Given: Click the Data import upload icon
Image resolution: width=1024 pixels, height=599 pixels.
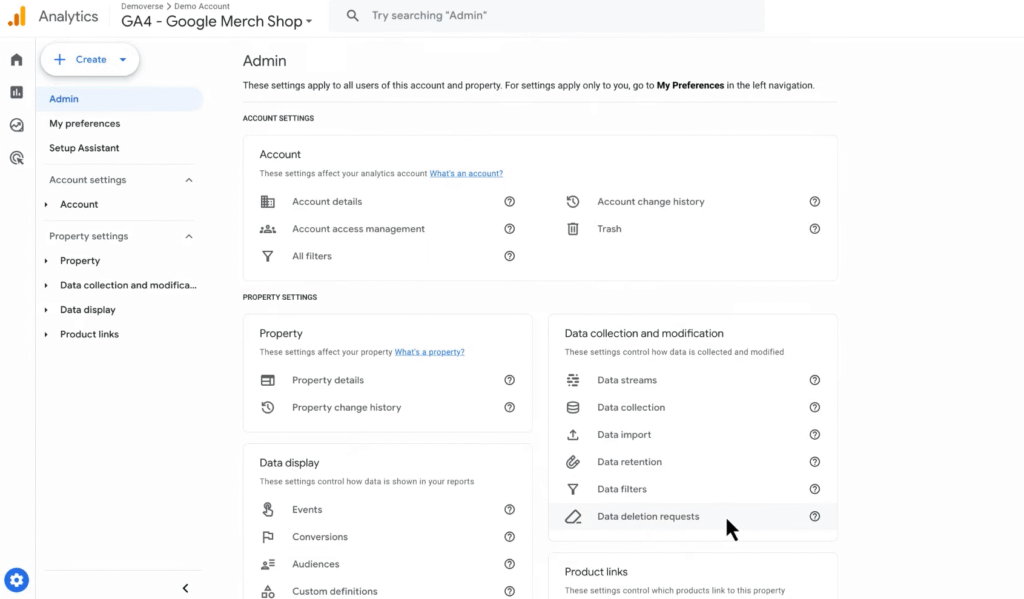Looking at the screenshot, I should [573, 434].
